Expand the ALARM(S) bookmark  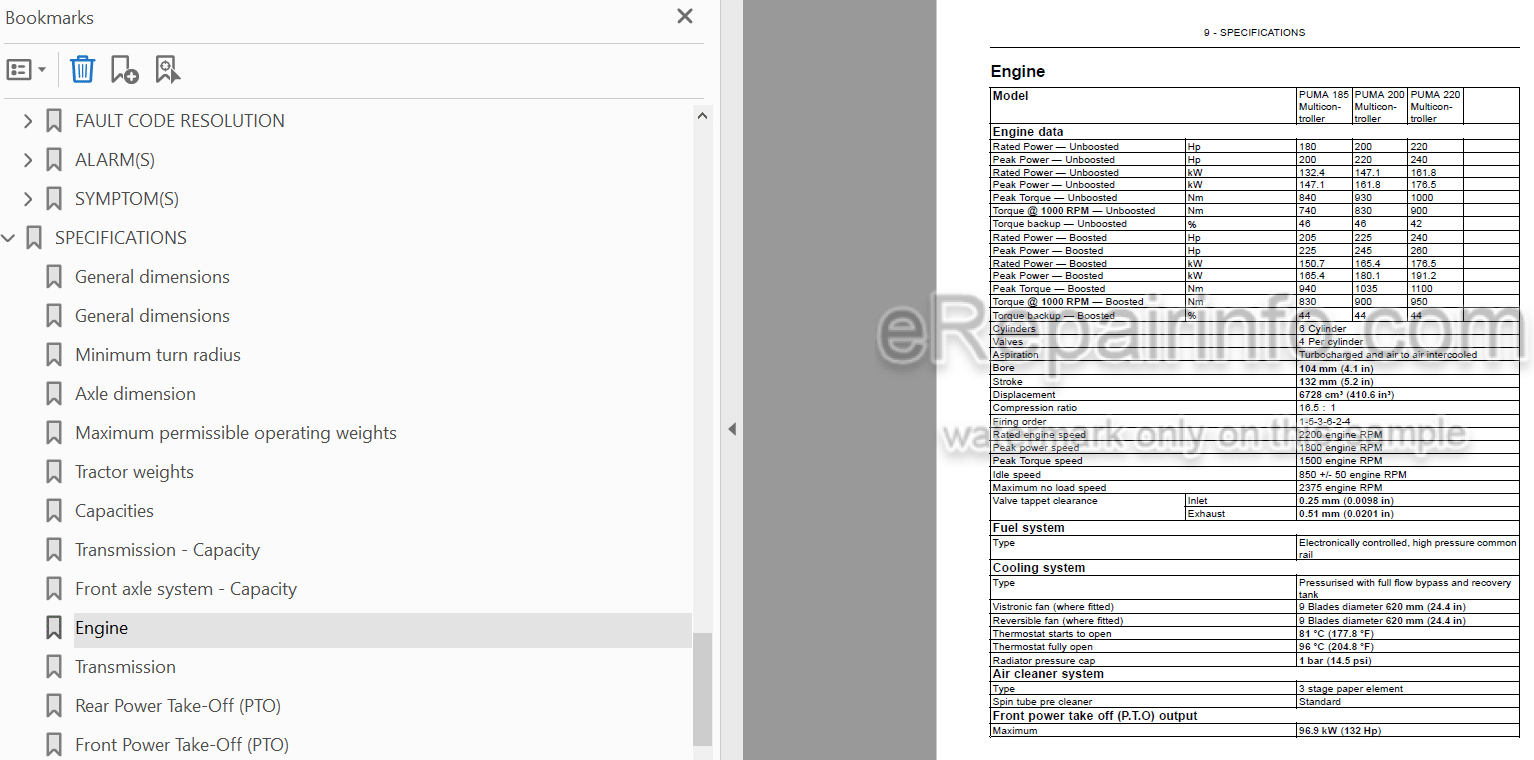pyautogui.click(x=28, y=160)
